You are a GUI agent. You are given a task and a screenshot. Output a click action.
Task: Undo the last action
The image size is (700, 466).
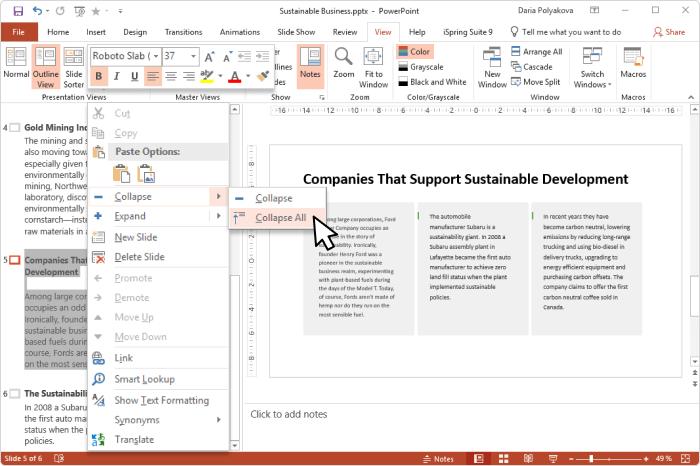click(x=38, y=11)
